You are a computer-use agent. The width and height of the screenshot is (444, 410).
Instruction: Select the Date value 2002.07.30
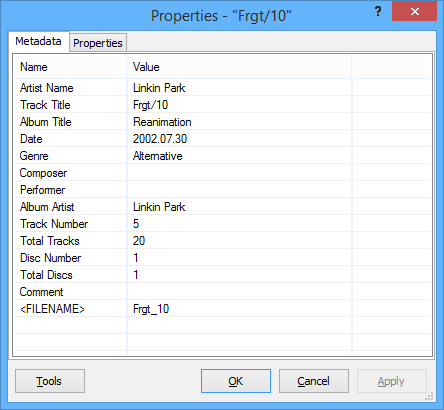click(x=160, y=139)
